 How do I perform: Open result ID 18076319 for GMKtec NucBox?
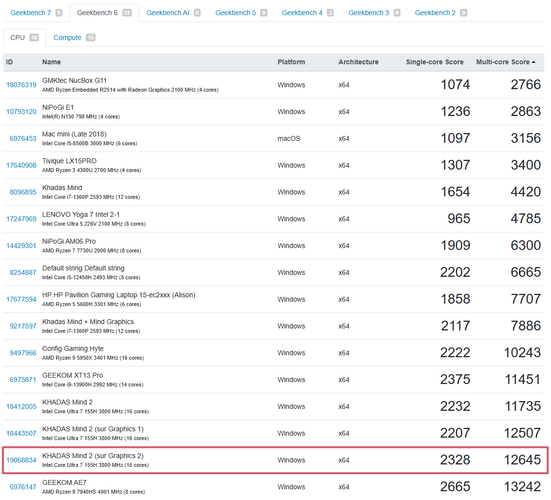(21, 85)
